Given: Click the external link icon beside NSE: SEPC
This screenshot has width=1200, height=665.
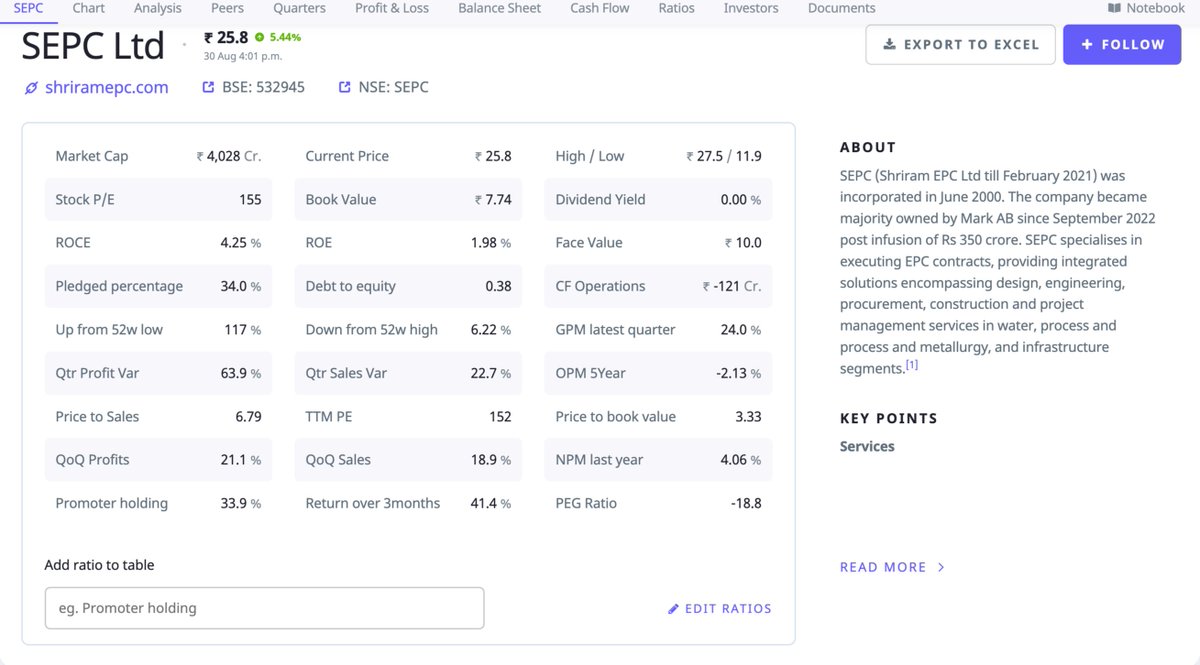Looking at the screenshot, I should coord(343,87).
